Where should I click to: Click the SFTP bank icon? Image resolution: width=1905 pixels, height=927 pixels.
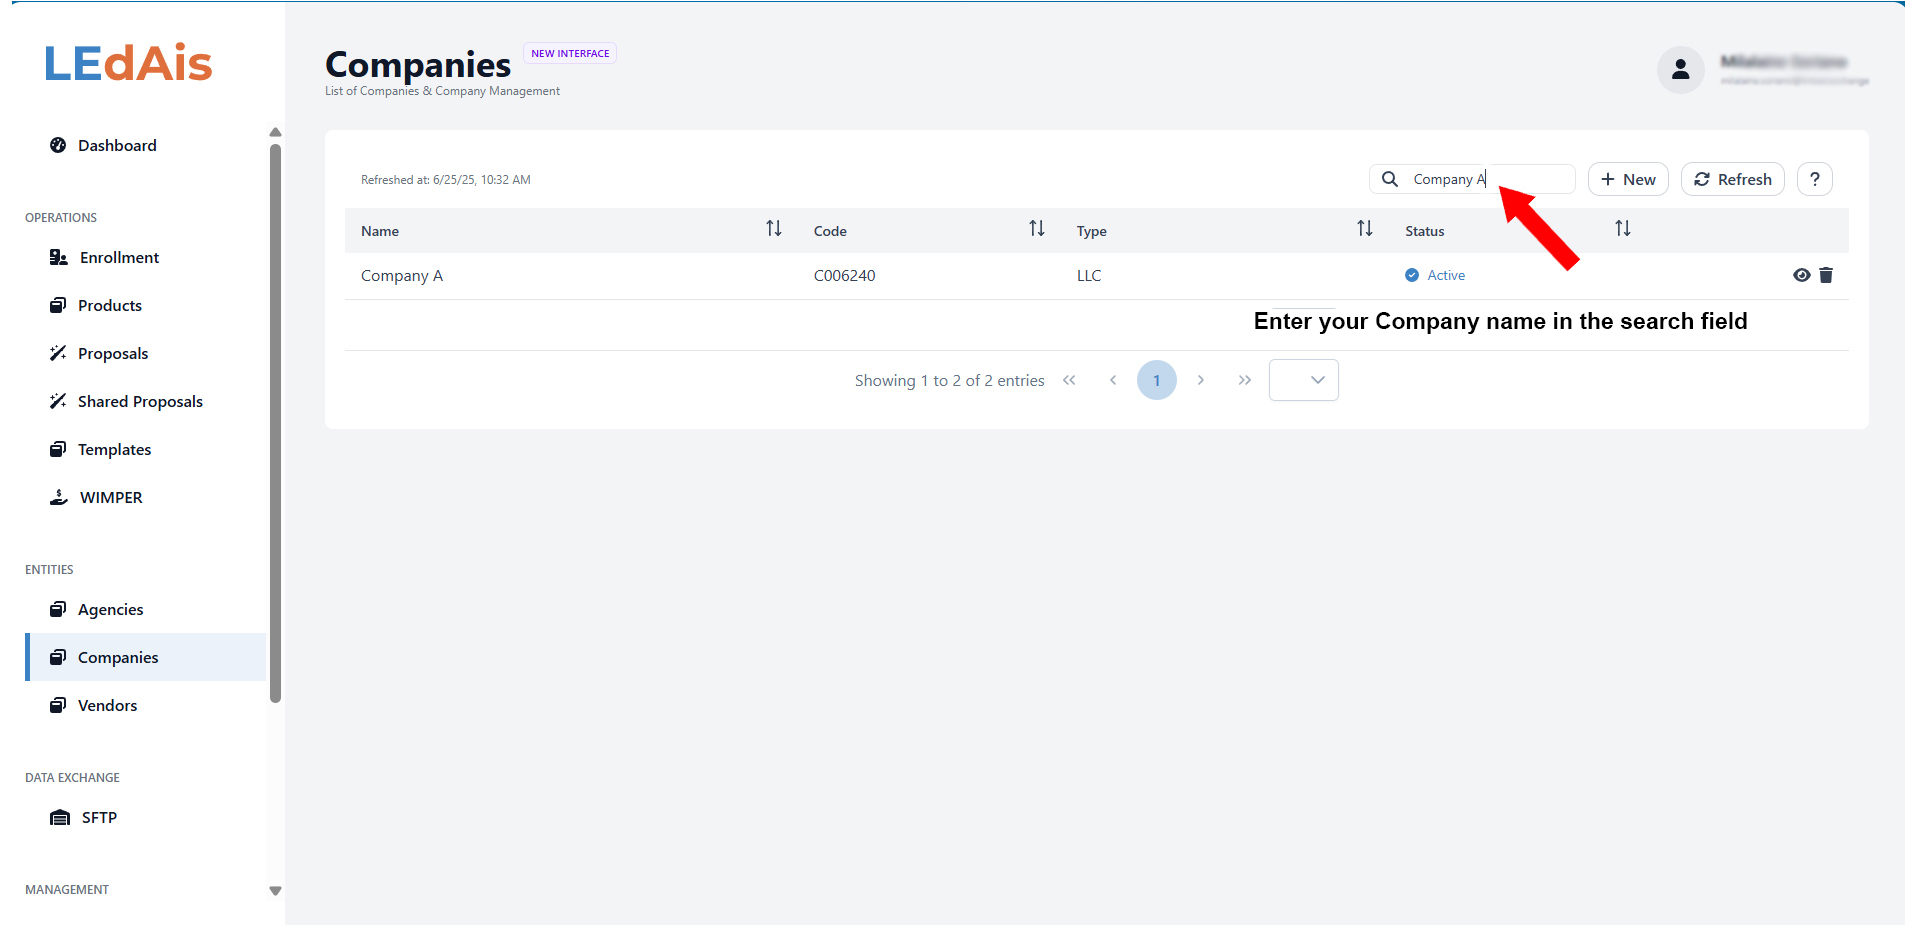60,817
